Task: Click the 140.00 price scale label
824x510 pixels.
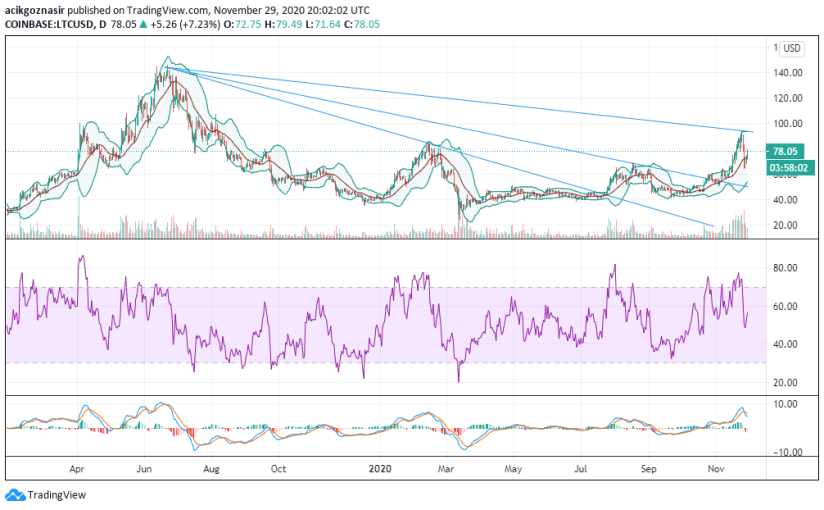Action: (788, 73)
